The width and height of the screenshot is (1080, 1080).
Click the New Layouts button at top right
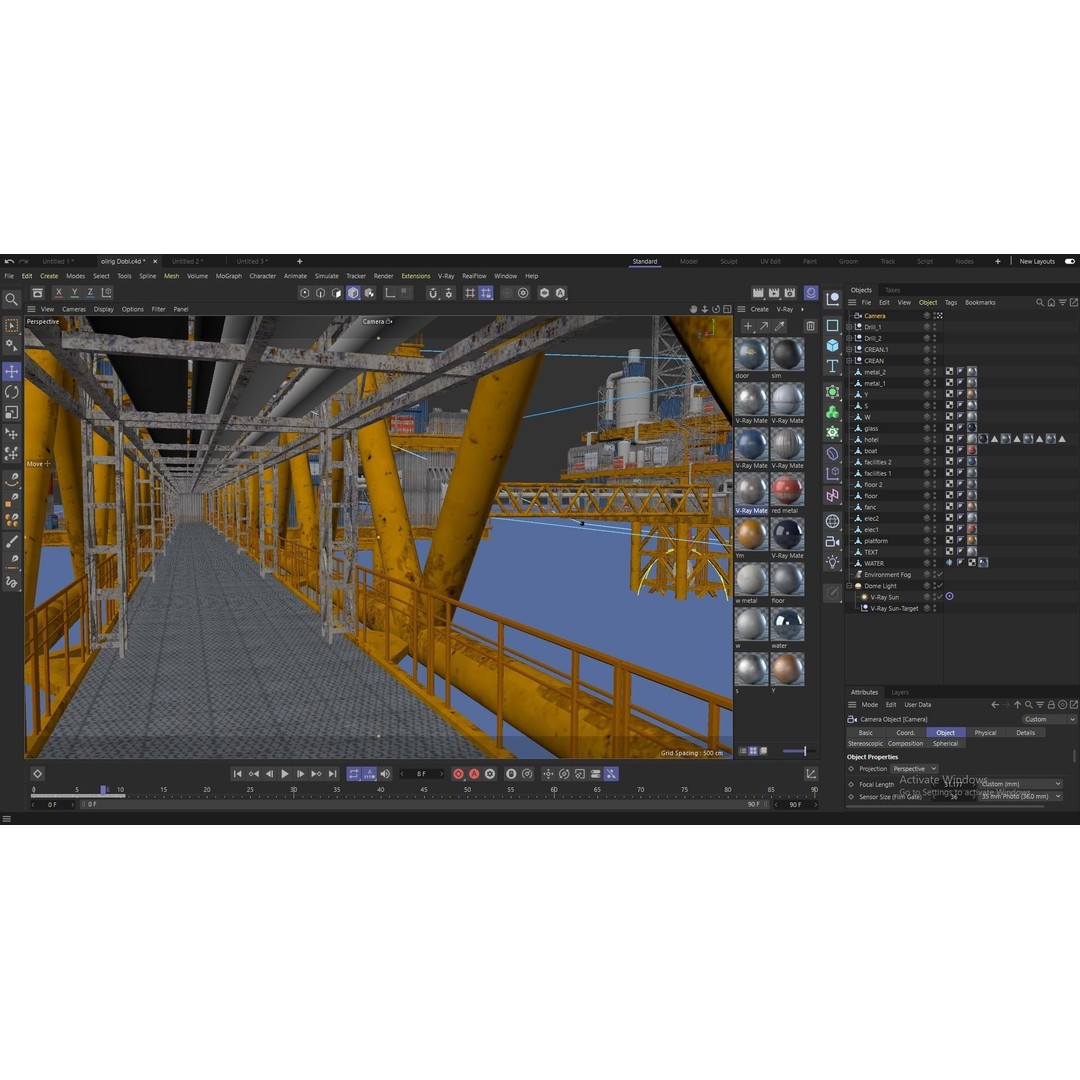1037,261
